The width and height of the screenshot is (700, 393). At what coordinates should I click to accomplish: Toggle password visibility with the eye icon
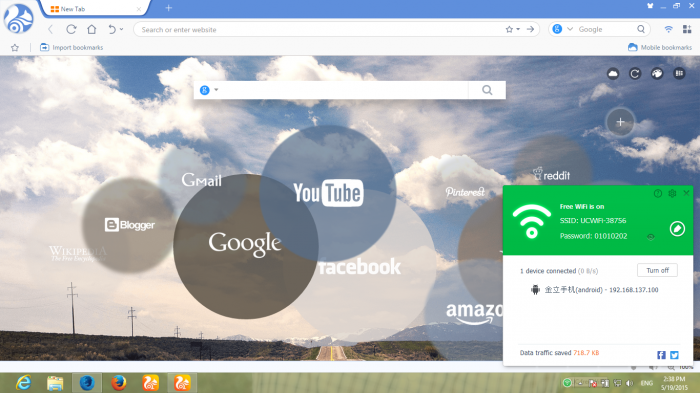[650, 237]
